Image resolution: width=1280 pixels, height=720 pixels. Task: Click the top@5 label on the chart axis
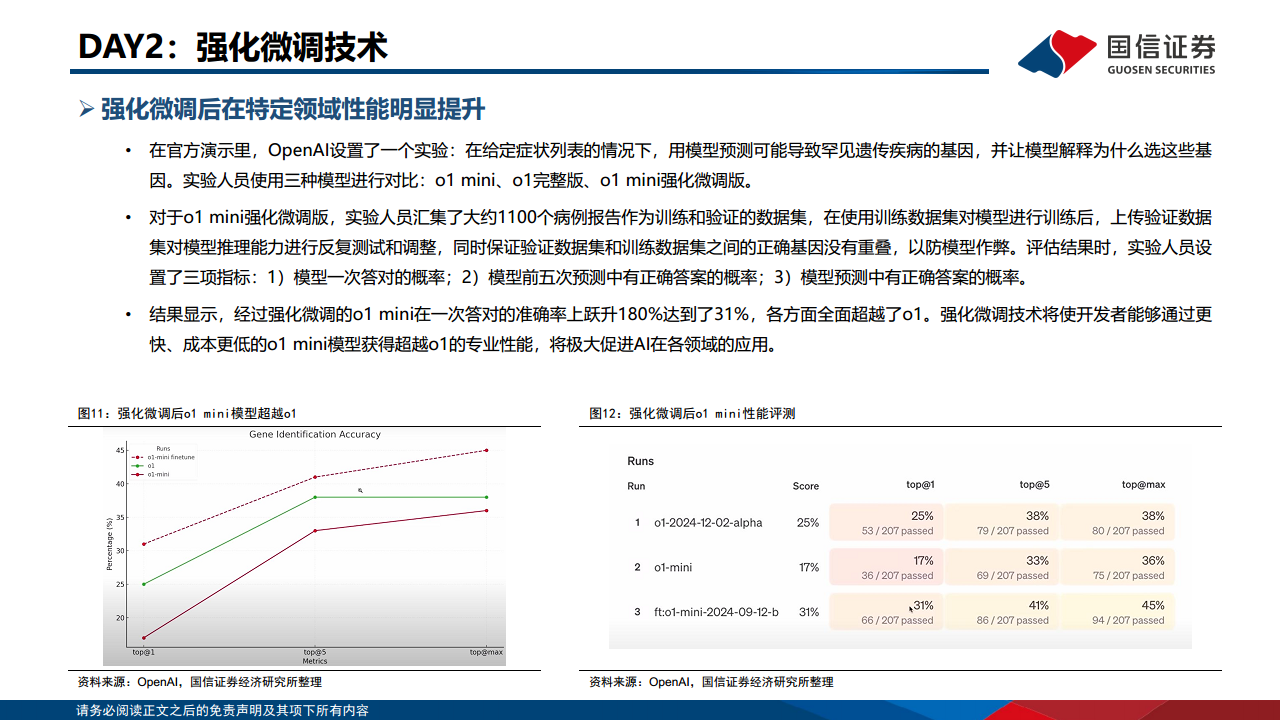coord(315,652)
